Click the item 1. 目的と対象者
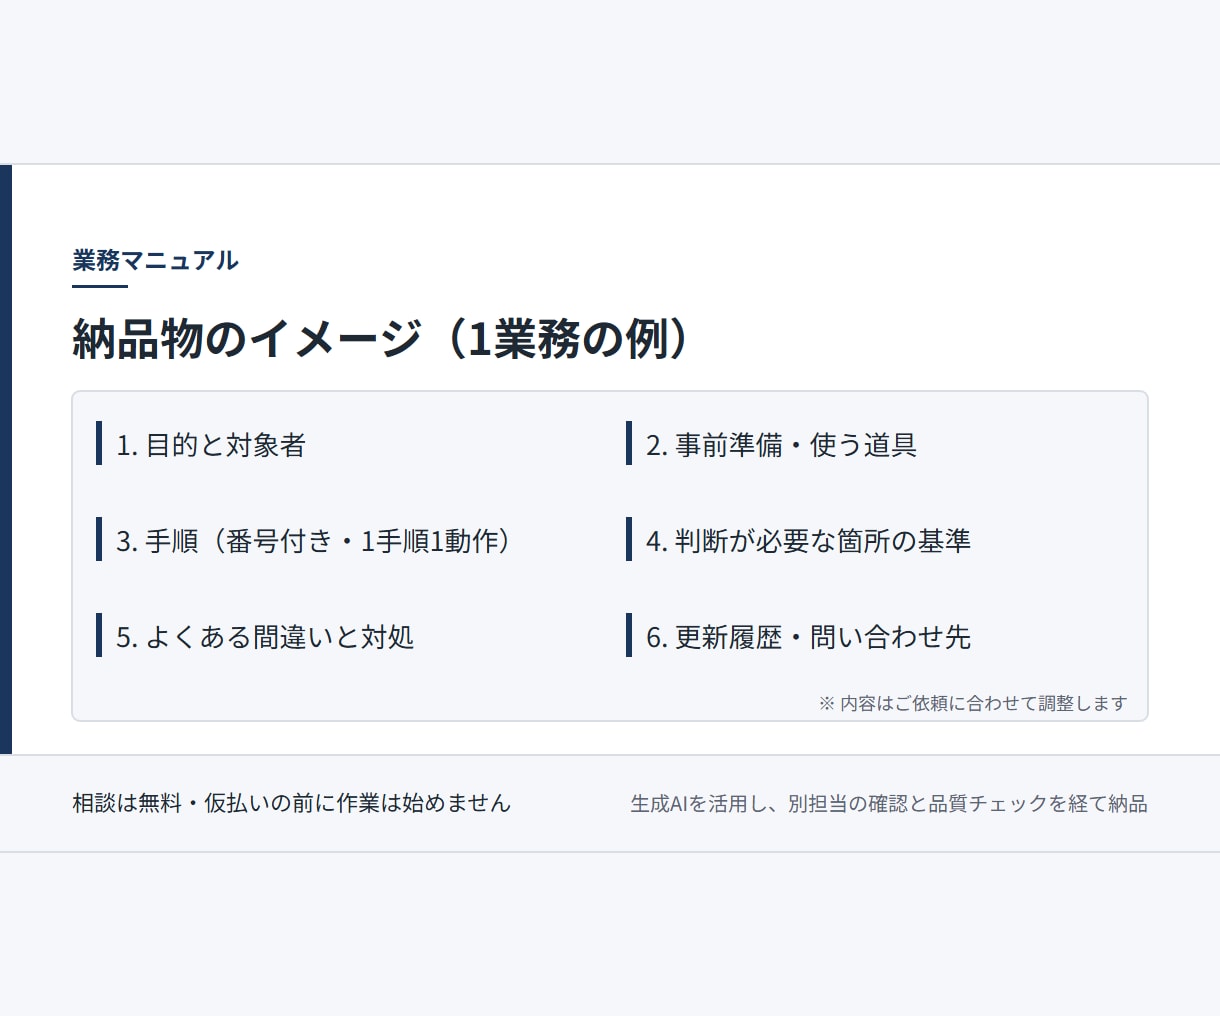Viewport: 1220px width, 1016px height. pos(211,444)
